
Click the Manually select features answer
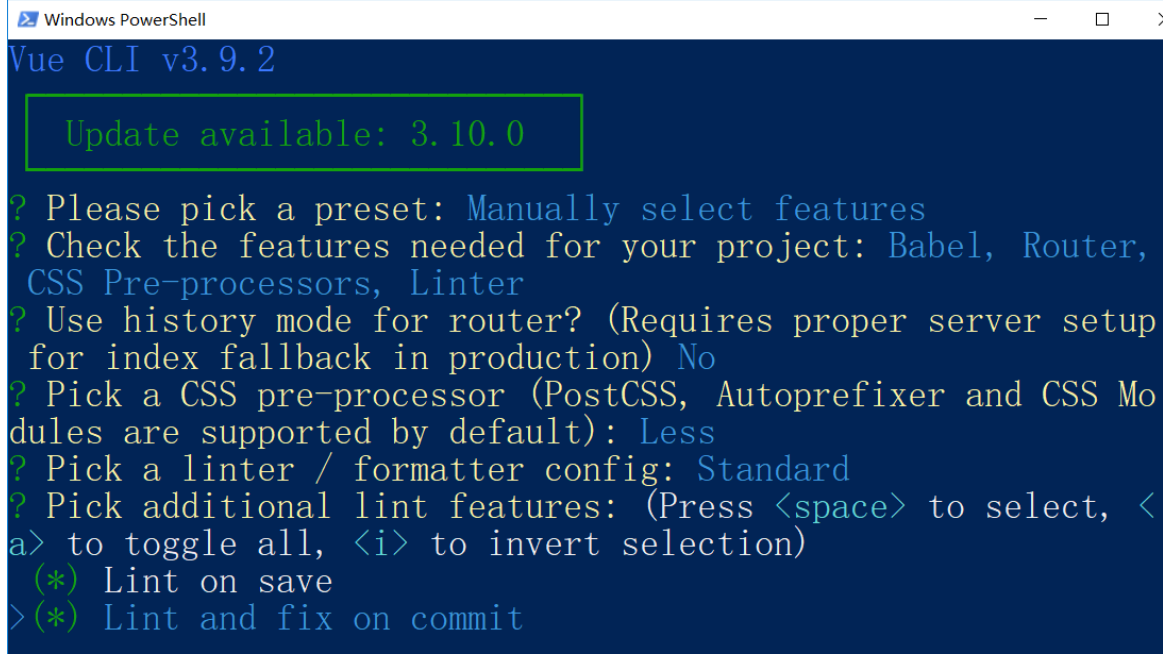696,209
